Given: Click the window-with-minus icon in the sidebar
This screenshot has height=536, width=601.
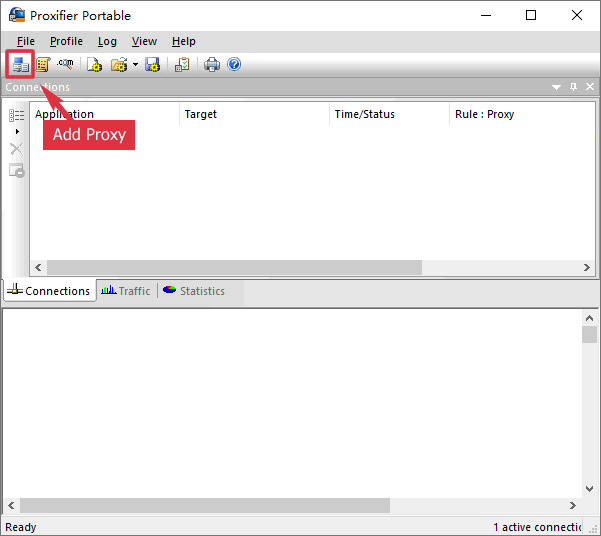Looking at the screenshot, I should pos(16,170).
